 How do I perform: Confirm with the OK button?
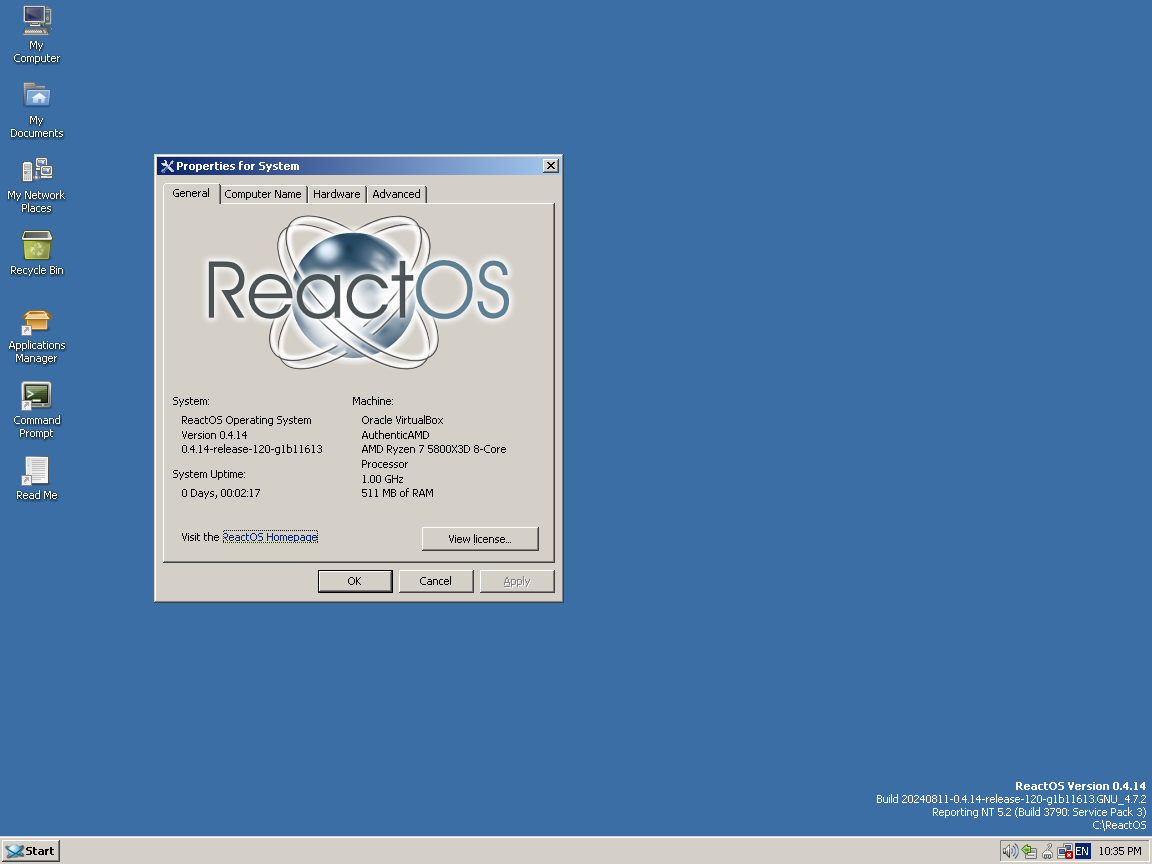[x=355, y=581]
